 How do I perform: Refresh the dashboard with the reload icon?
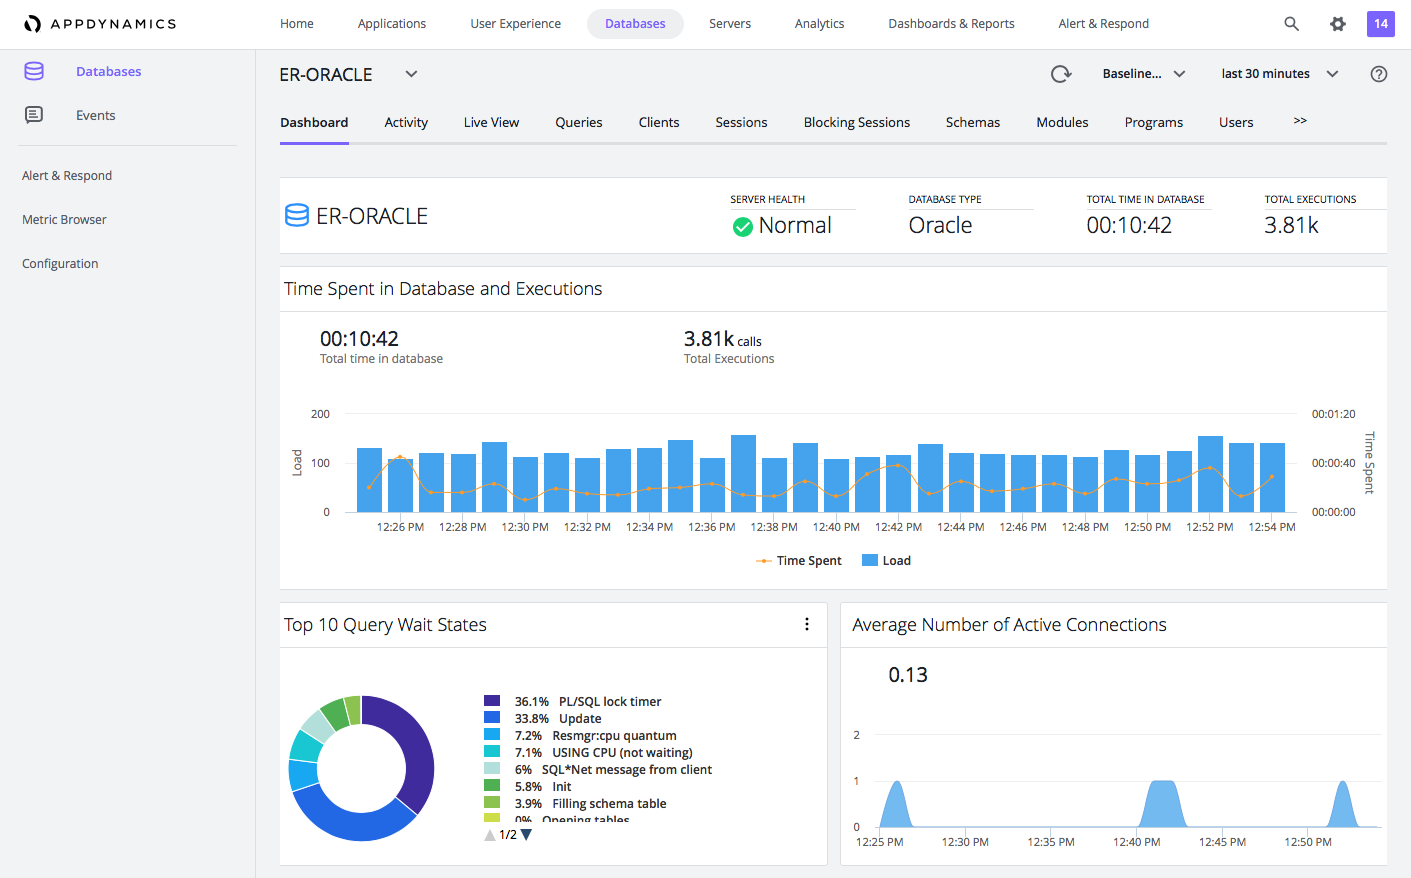coord(1061,74)
